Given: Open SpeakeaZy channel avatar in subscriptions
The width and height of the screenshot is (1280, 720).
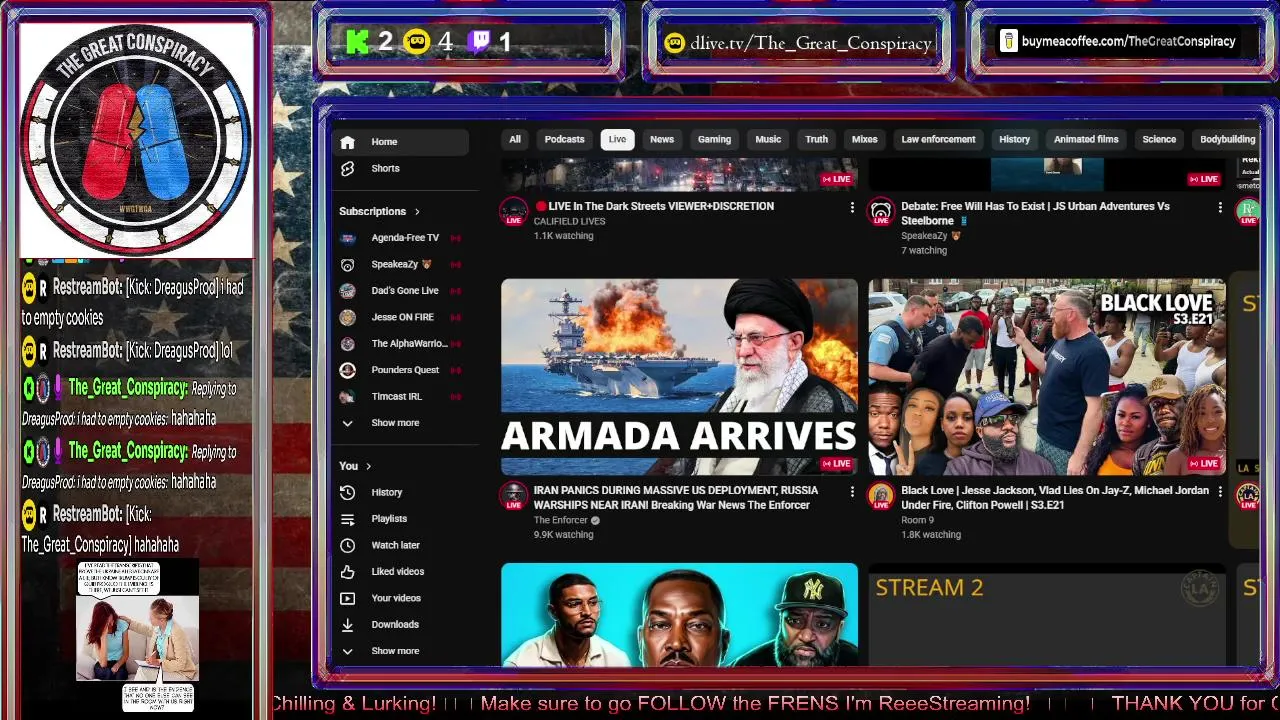Looking at the screenshot, I should (x=347, y=264).
